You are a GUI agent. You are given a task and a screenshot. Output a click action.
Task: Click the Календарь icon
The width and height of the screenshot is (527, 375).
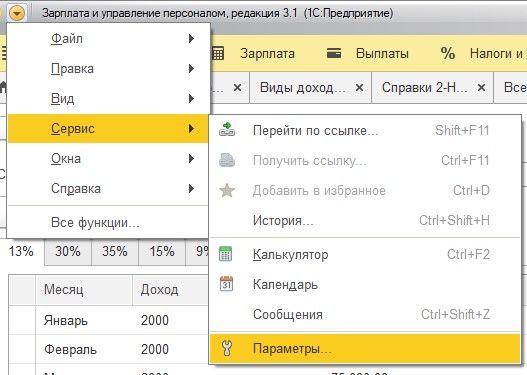click(226, 284)
